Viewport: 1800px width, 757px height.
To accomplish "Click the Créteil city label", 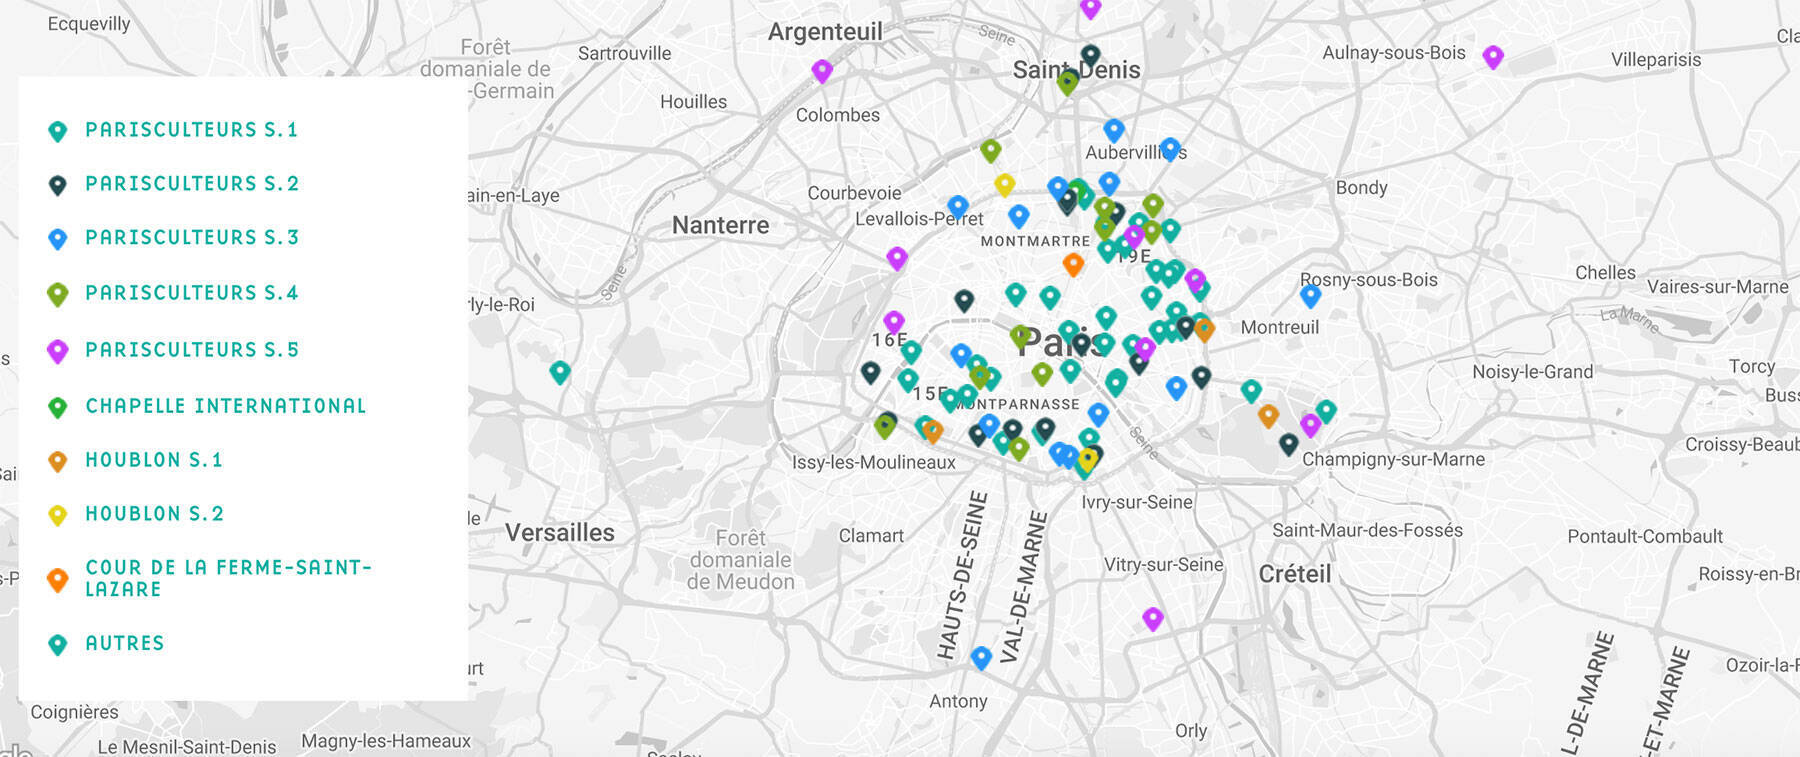I will pyautogui.click(x=1295, y=574).
